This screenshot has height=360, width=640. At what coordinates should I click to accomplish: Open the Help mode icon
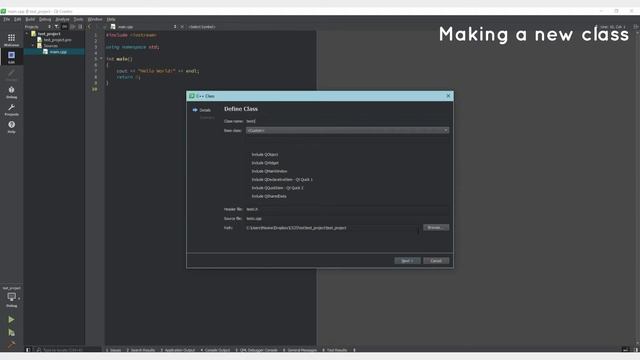pyautogui.click(x=11, y=127)
